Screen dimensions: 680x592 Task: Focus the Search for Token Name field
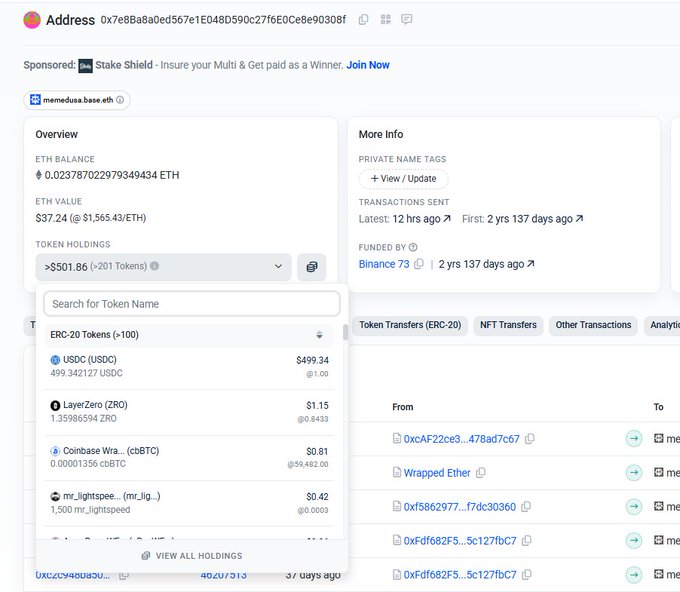pyautogui.click(x=192, y=304)
